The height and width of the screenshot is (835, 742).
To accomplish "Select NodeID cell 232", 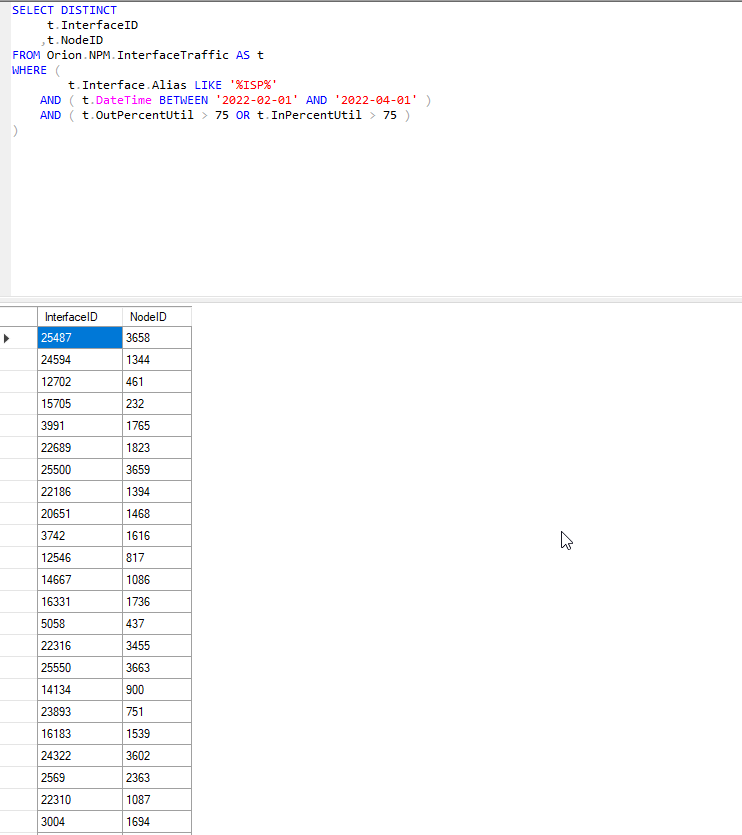I will point(157,404).
